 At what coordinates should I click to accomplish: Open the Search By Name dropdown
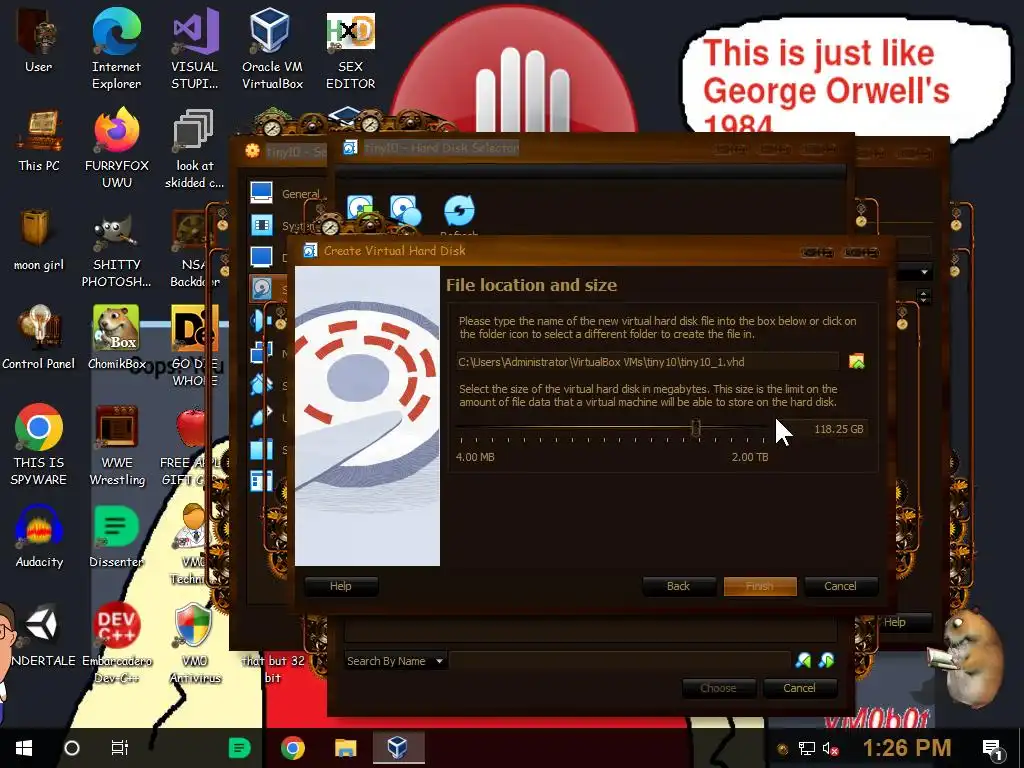395,661
